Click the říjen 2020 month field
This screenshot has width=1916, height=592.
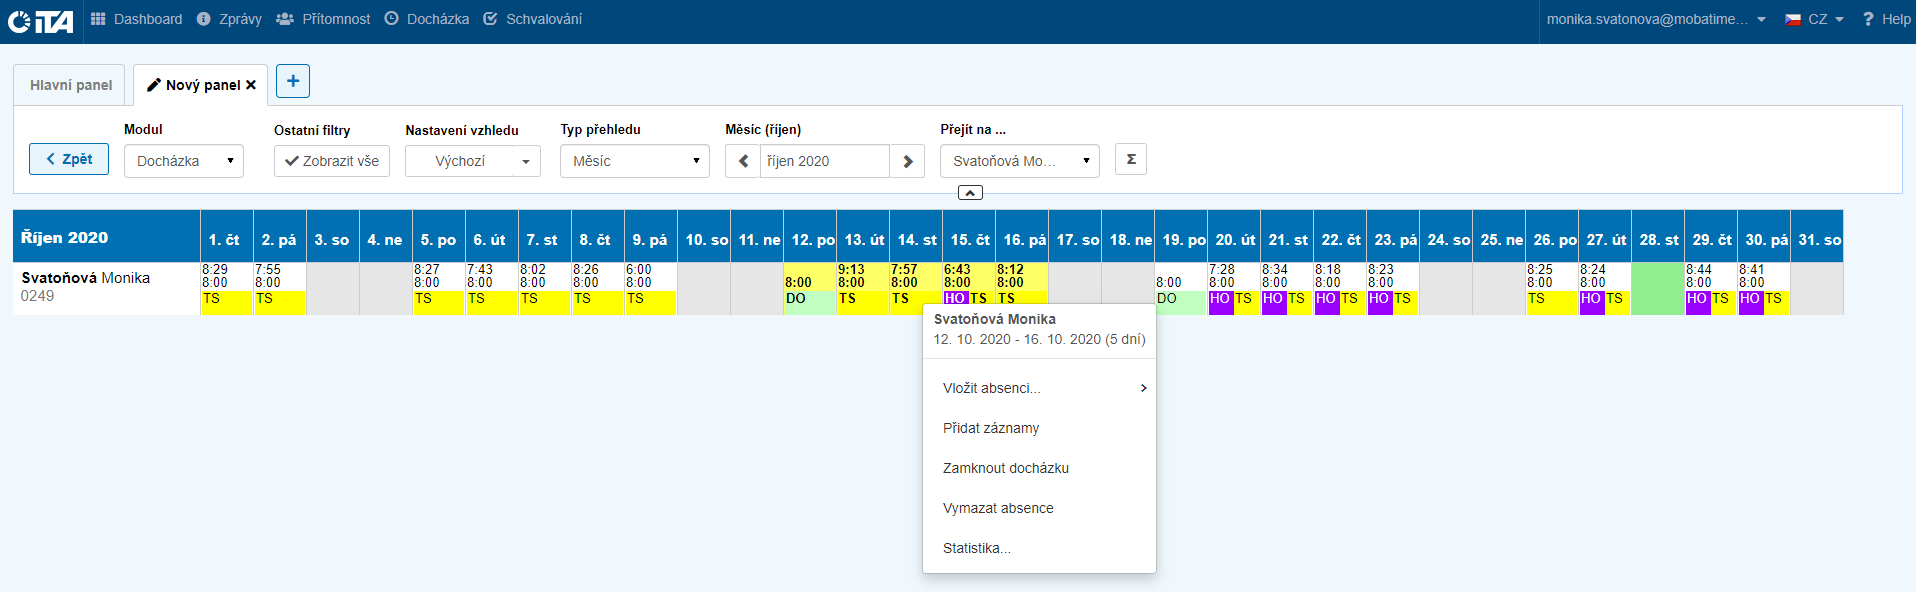(824, 161)
